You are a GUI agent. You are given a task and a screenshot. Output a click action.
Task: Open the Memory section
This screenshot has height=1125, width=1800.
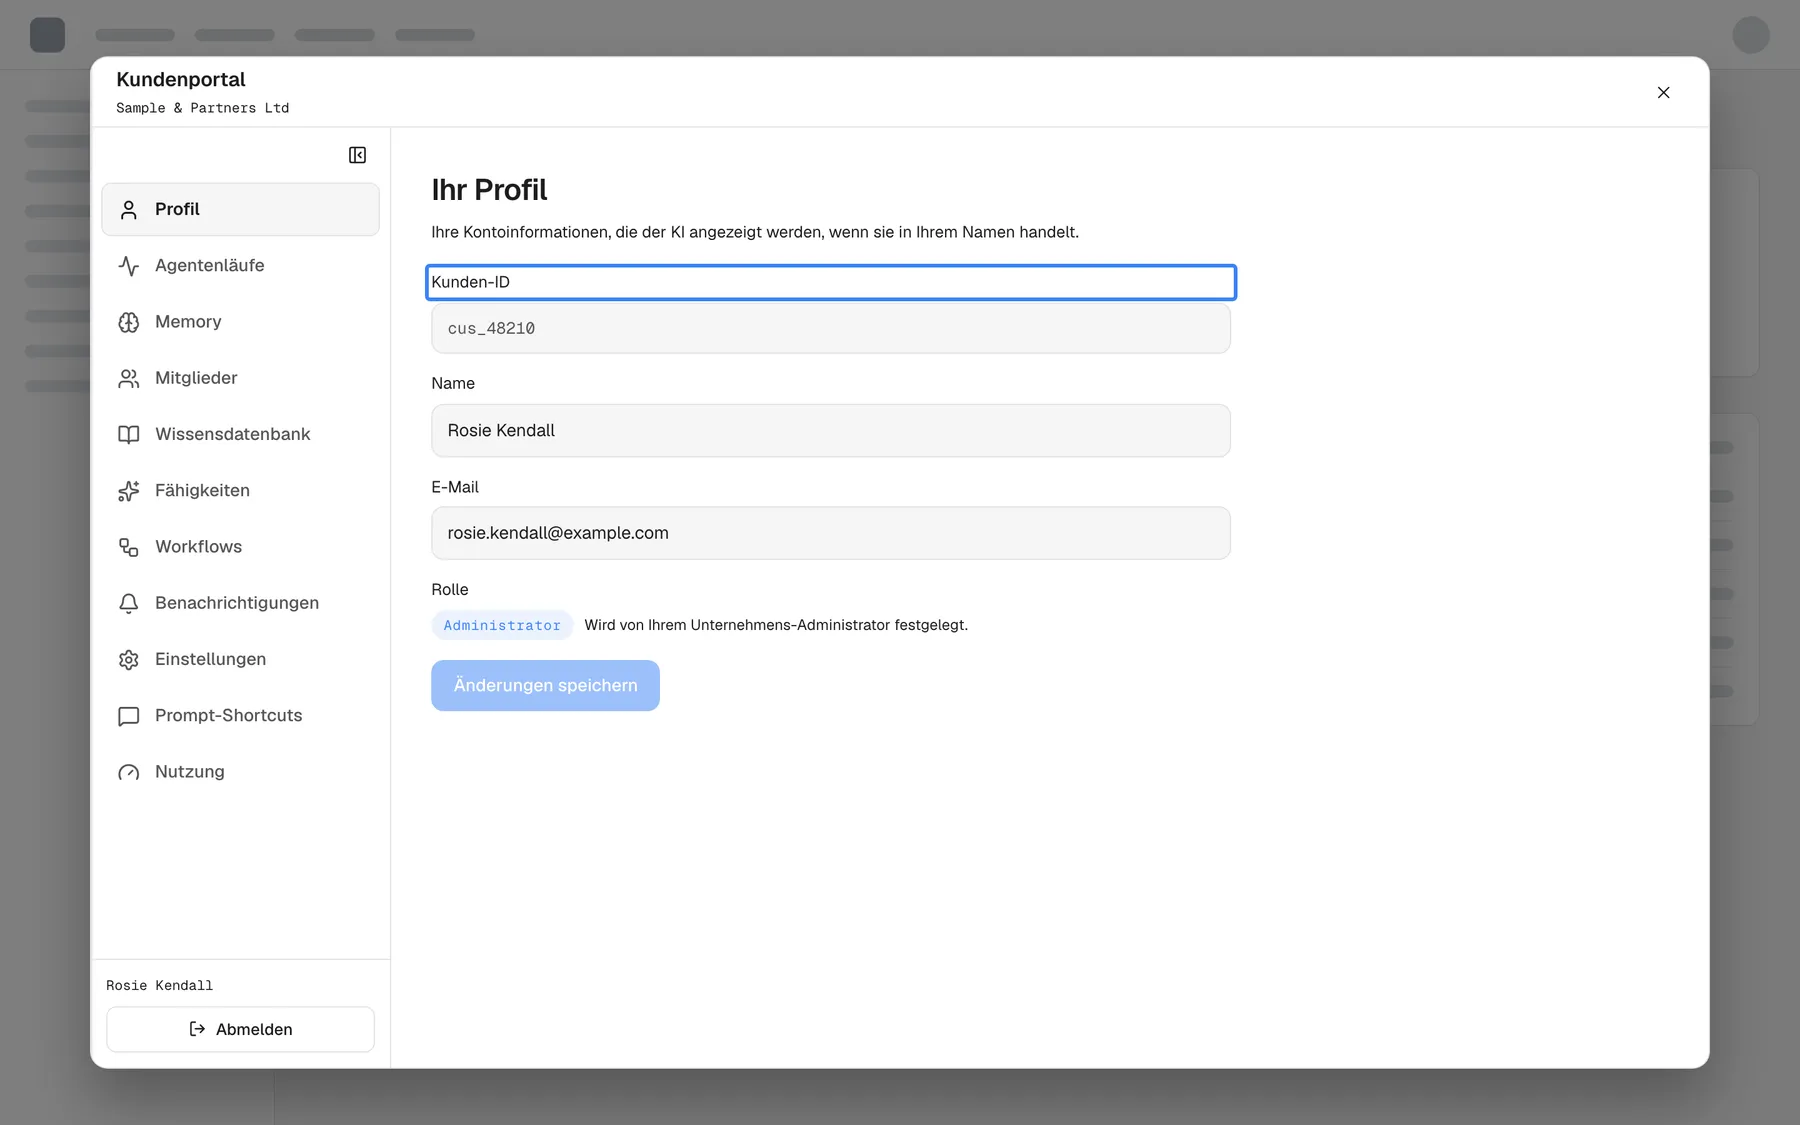coord(240,321)
